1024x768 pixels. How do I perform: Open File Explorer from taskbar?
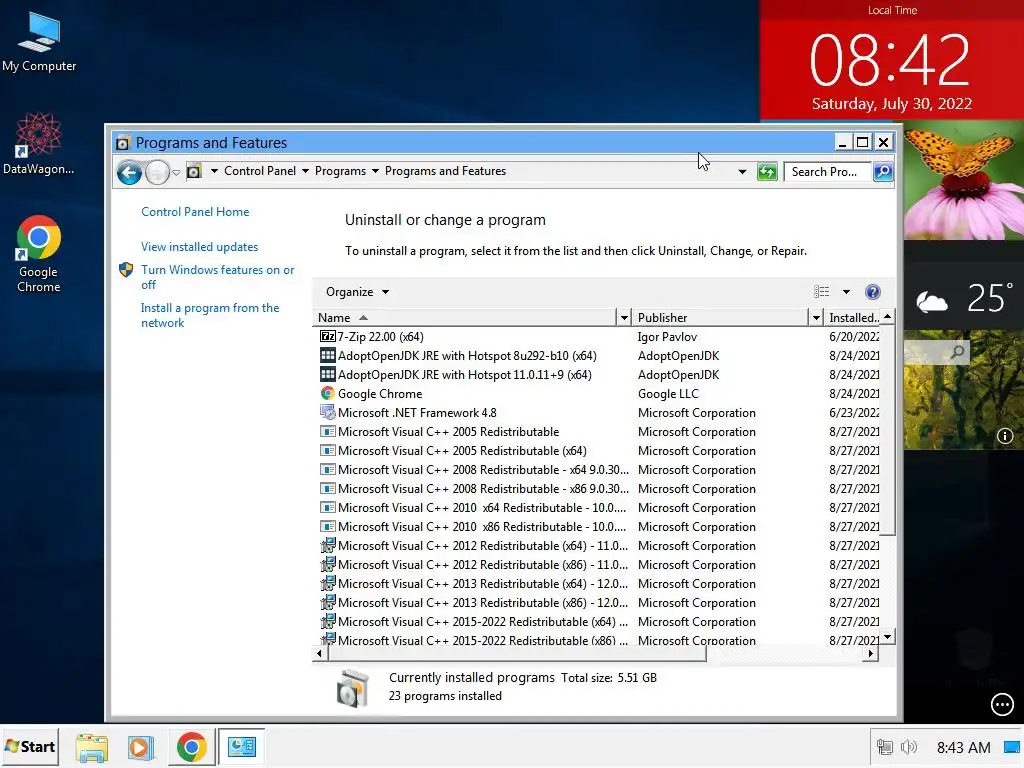pos(92,747)
